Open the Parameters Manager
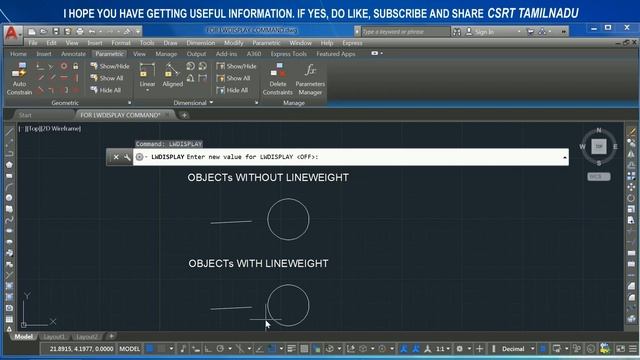Viewport: 640px width, 360px height. pyautogui.click(x=310, y=79)
